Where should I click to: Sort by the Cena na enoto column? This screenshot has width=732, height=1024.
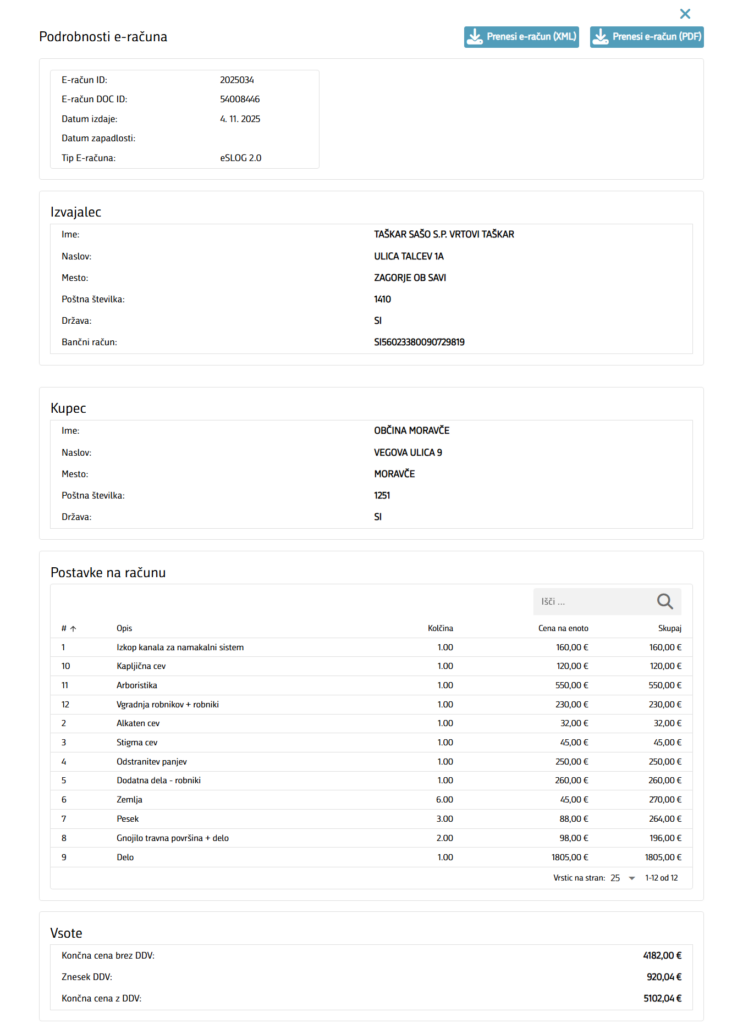click(x=562, y=629)
